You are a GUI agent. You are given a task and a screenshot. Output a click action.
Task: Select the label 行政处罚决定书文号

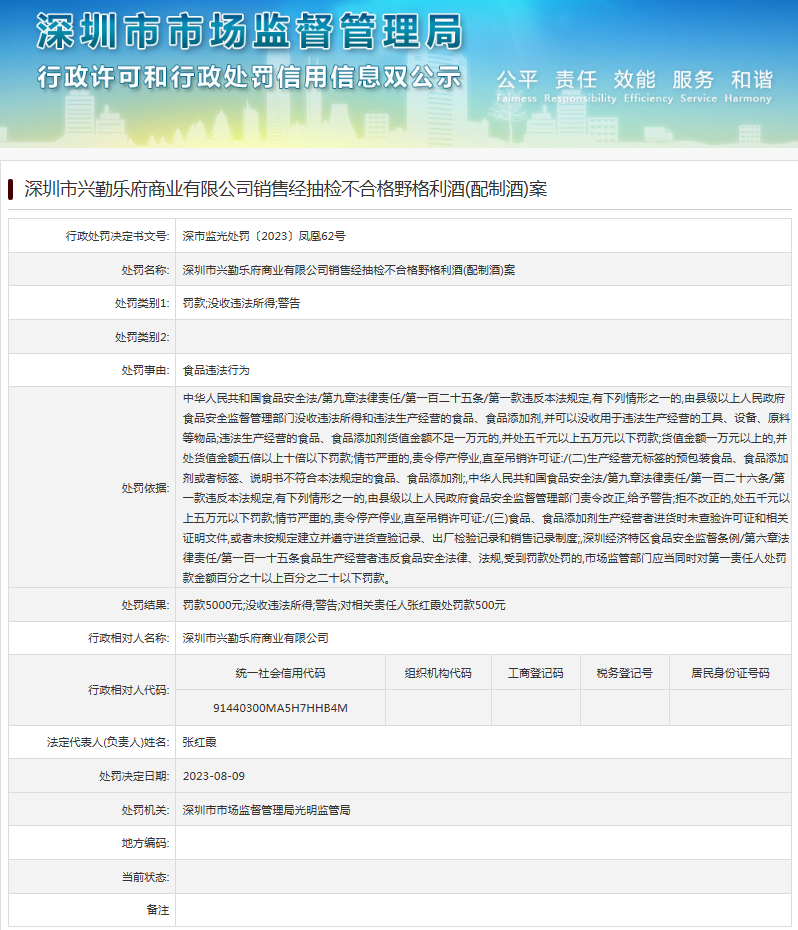[117, 236]
